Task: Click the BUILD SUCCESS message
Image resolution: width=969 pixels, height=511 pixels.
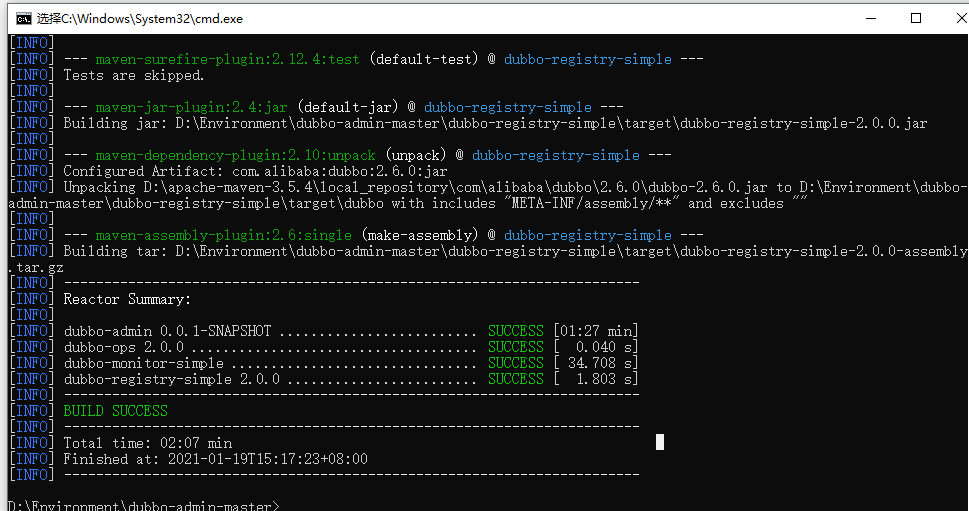Action: [x=116, y=412]
